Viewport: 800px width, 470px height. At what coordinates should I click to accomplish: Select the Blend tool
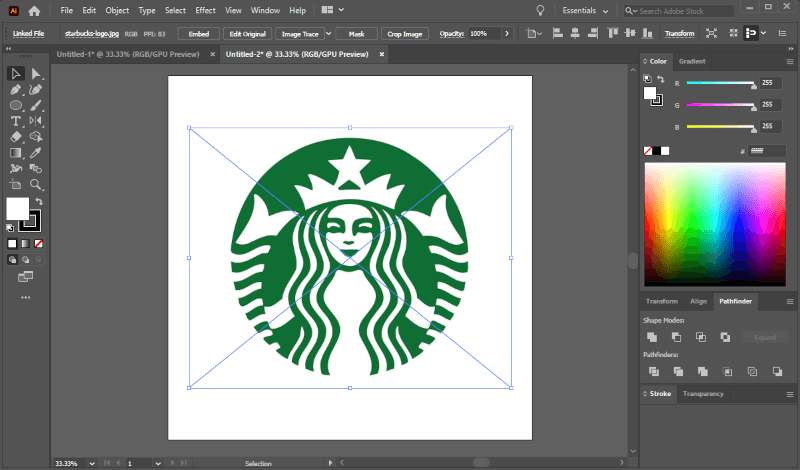35,168
